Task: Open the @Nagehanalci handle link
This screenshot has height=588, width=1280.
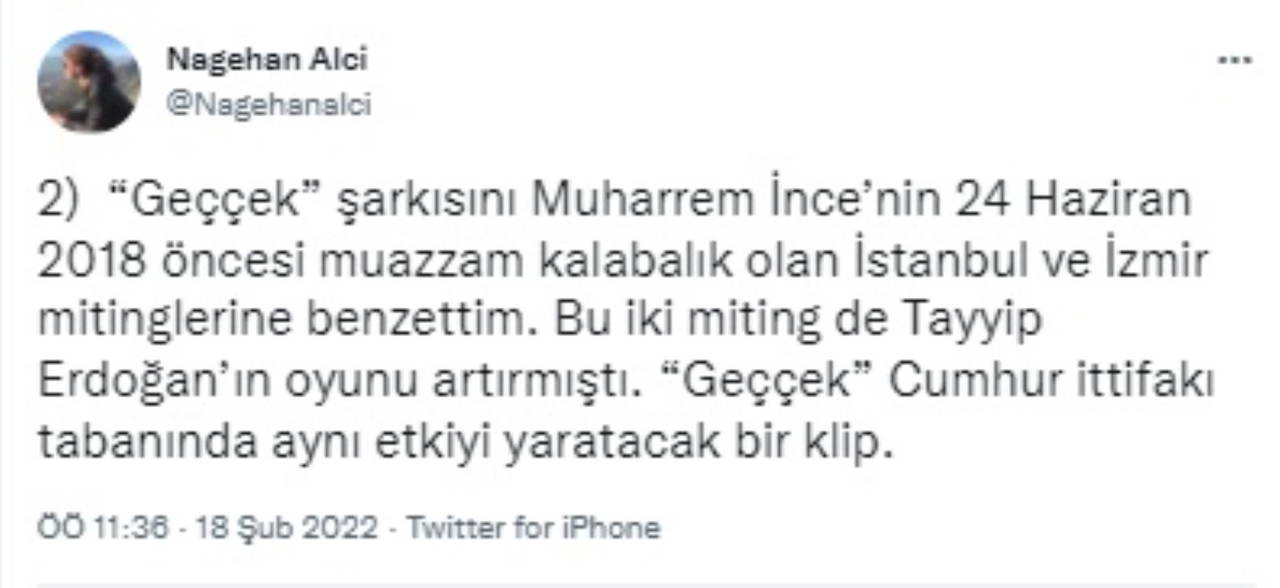Action: [268, 104]
